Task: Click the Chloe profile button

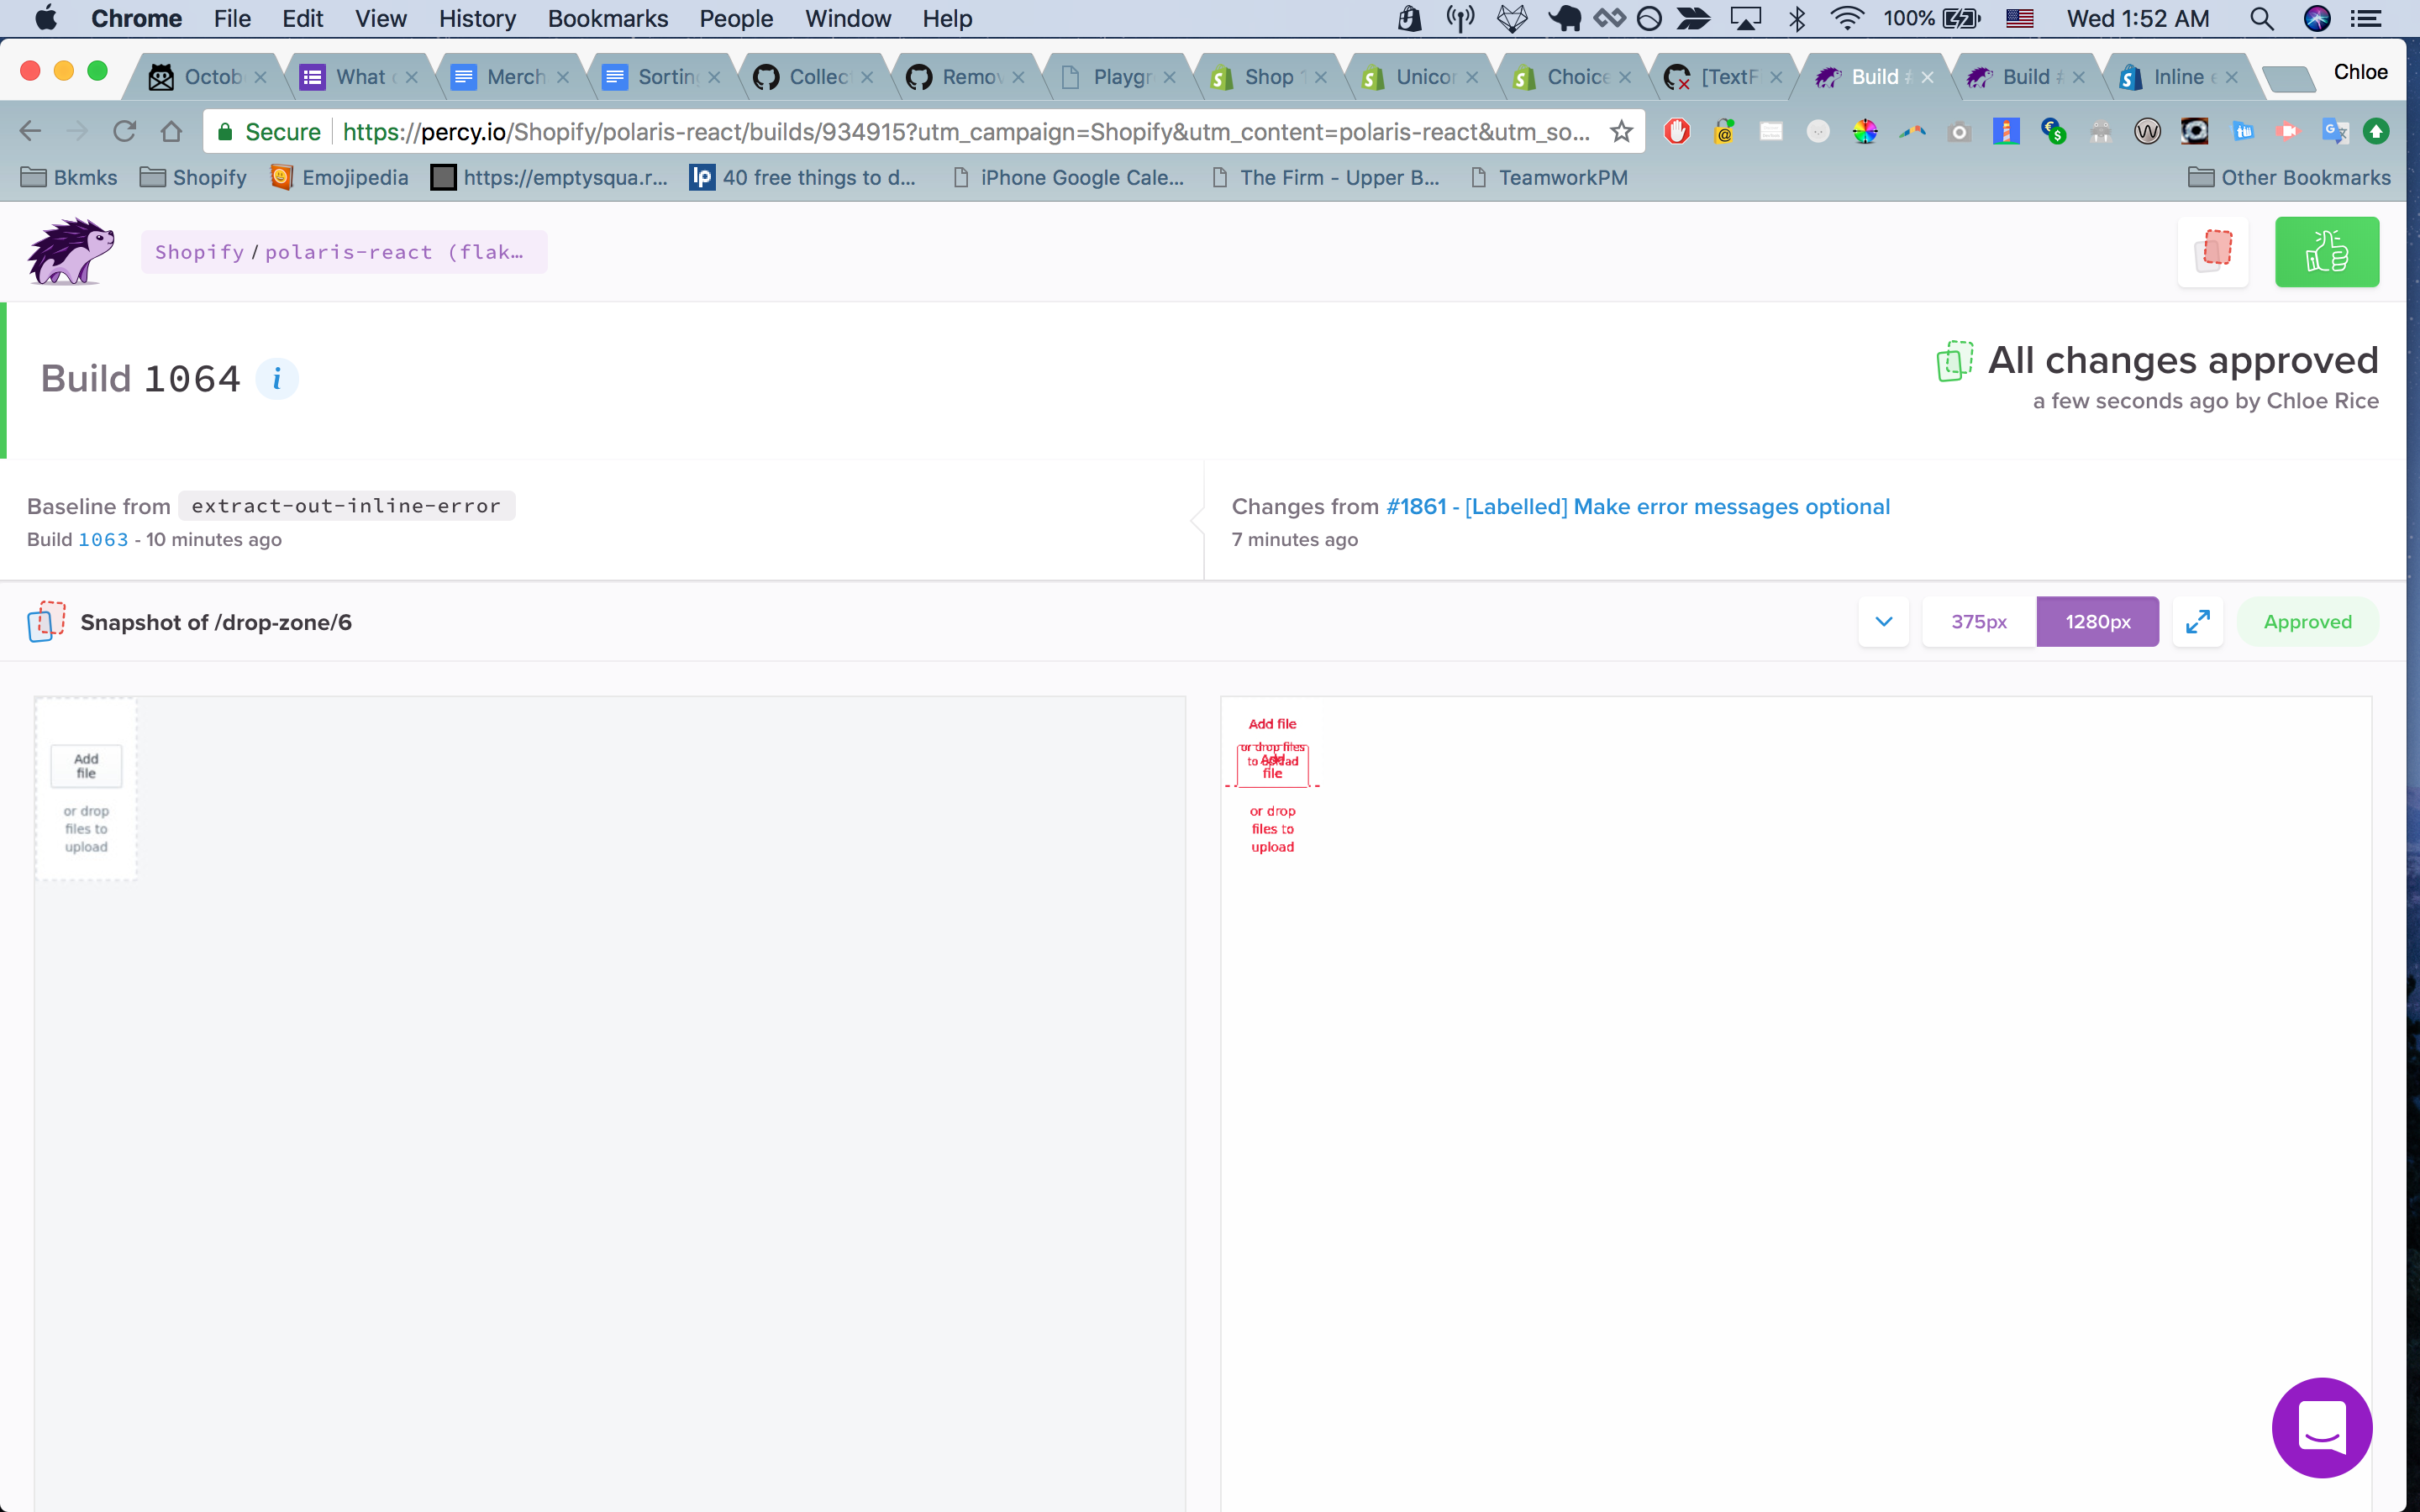Action: (2360, 72)
